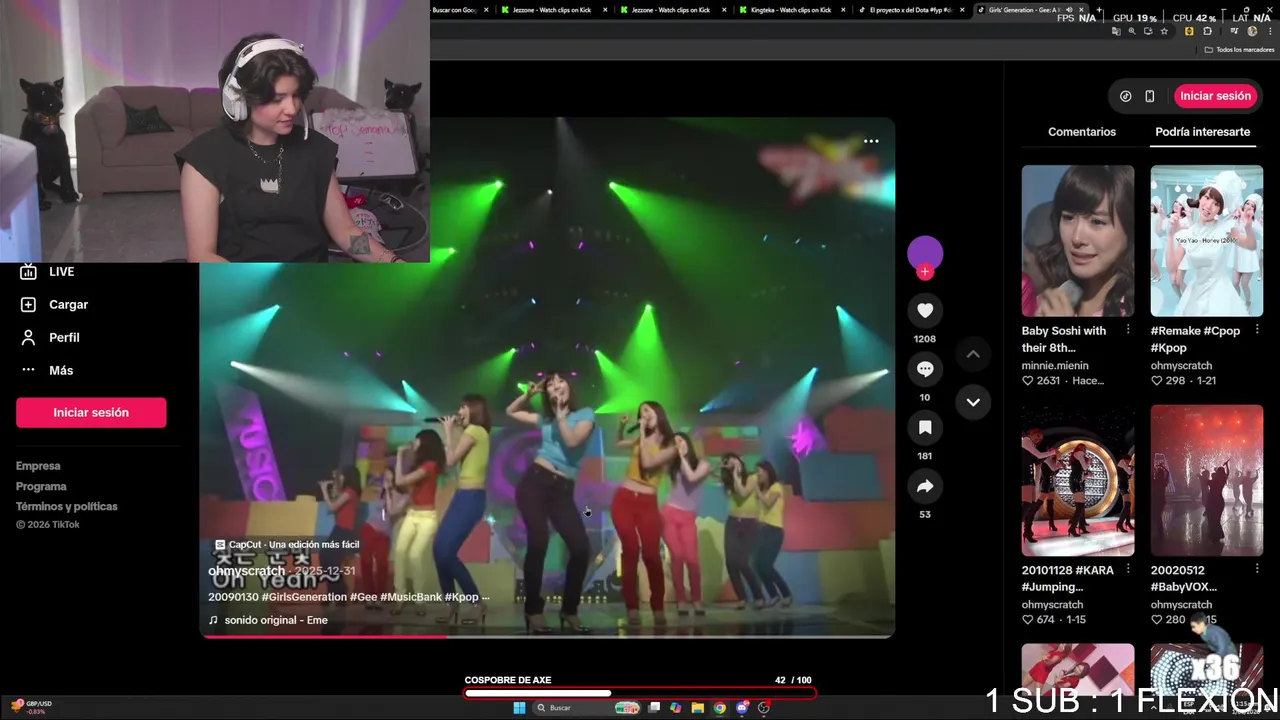
Task: Switch to the Comentarios tab
Action: pyautogui.click(x=1082, y=132)
